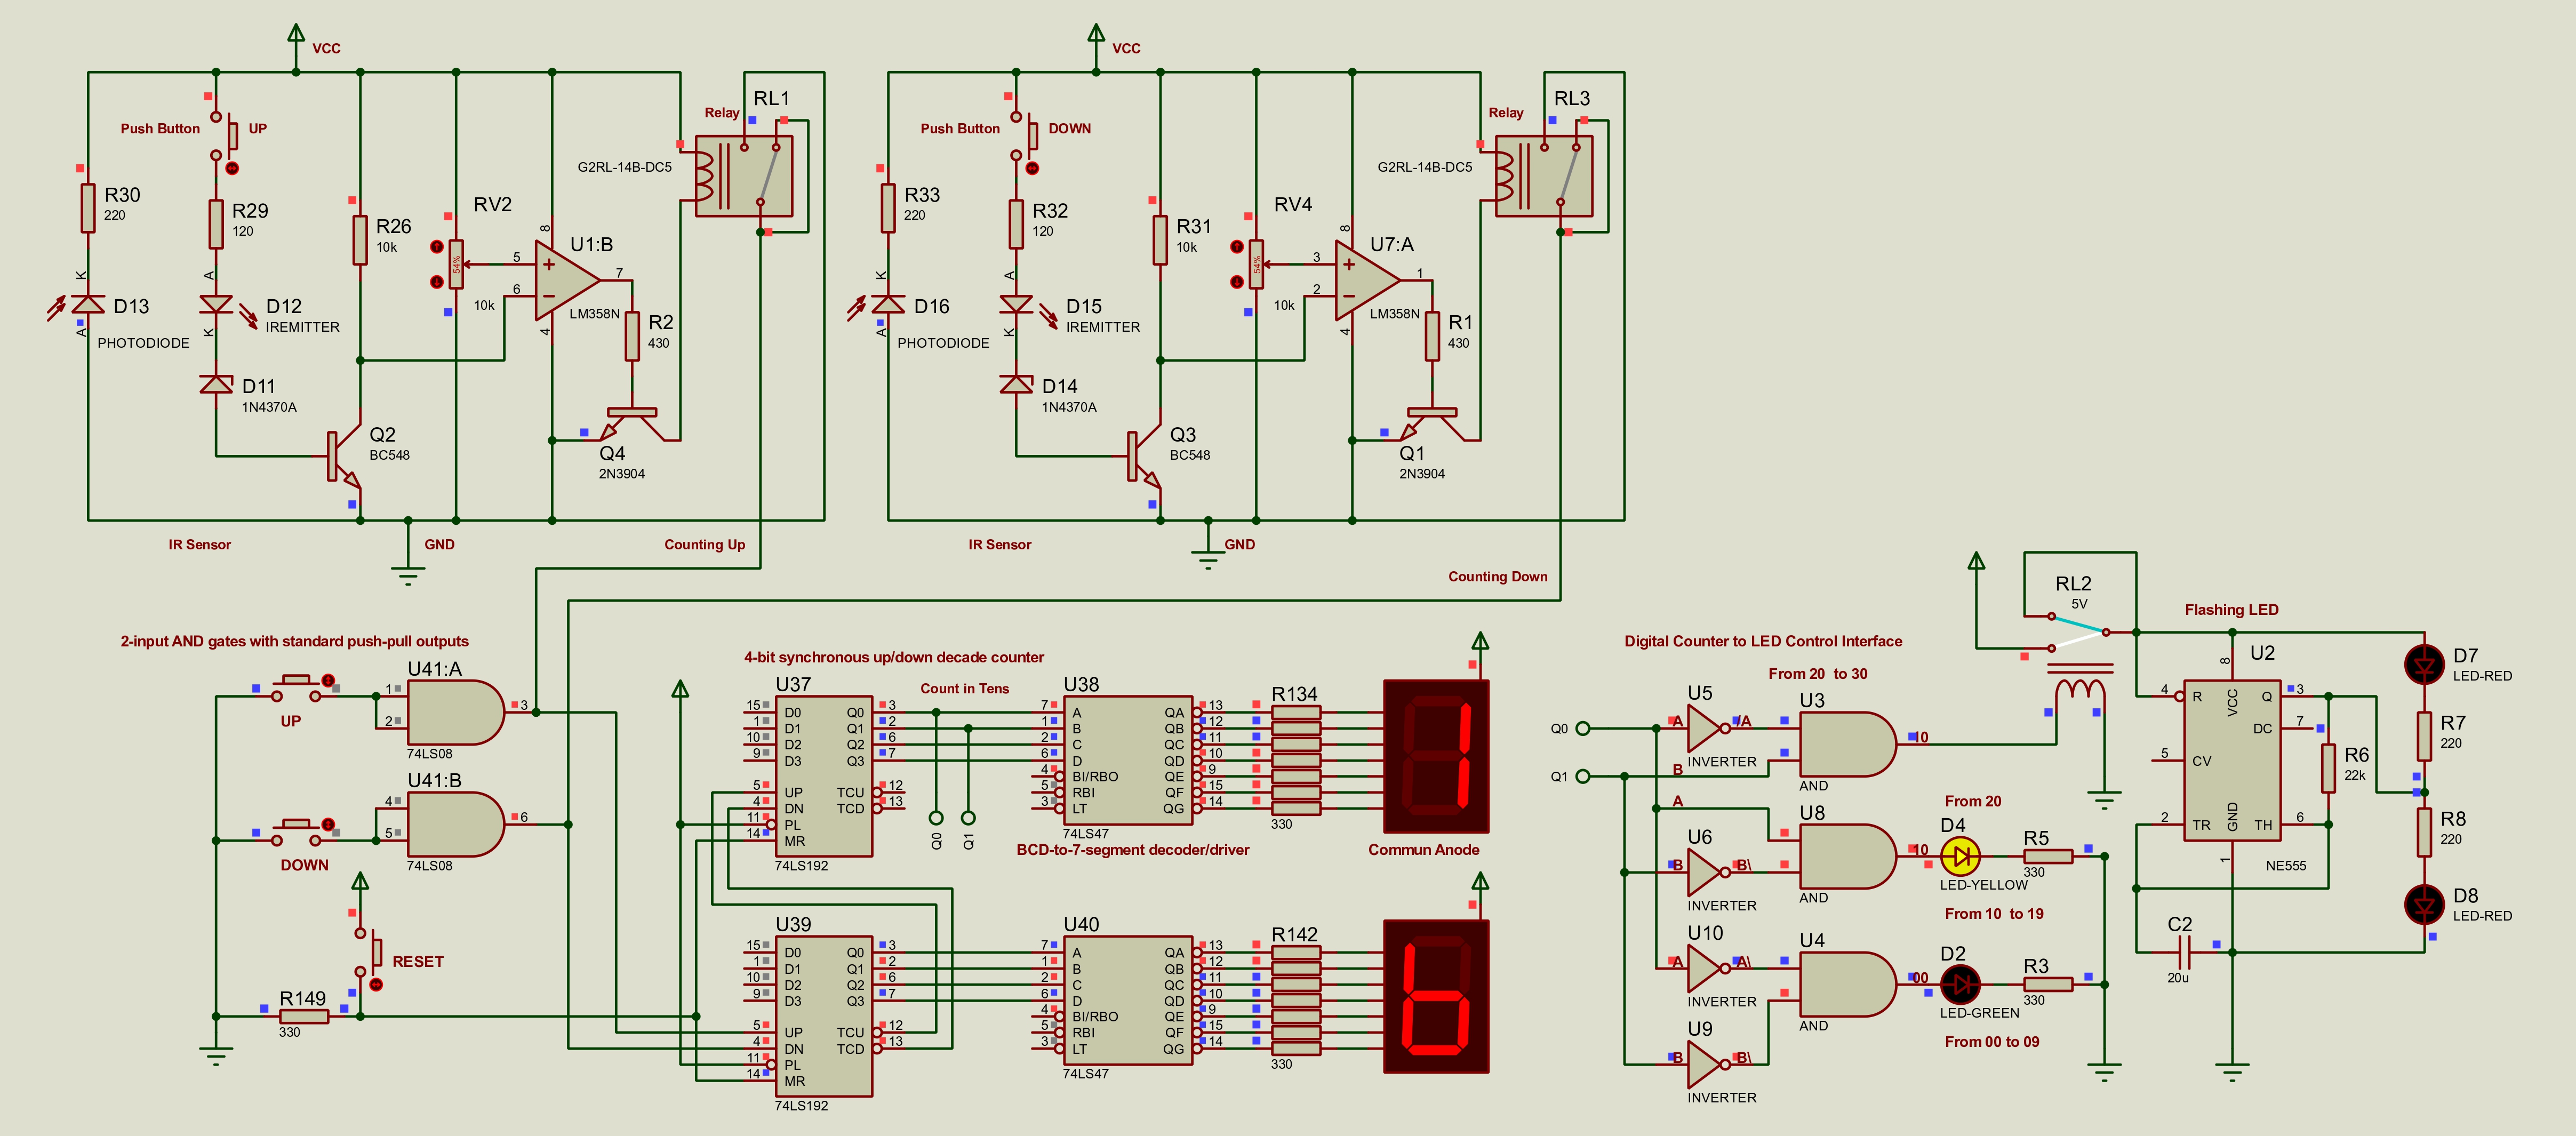Increase RV4 potentiometer with upper red arrow

pos(1236,246)
